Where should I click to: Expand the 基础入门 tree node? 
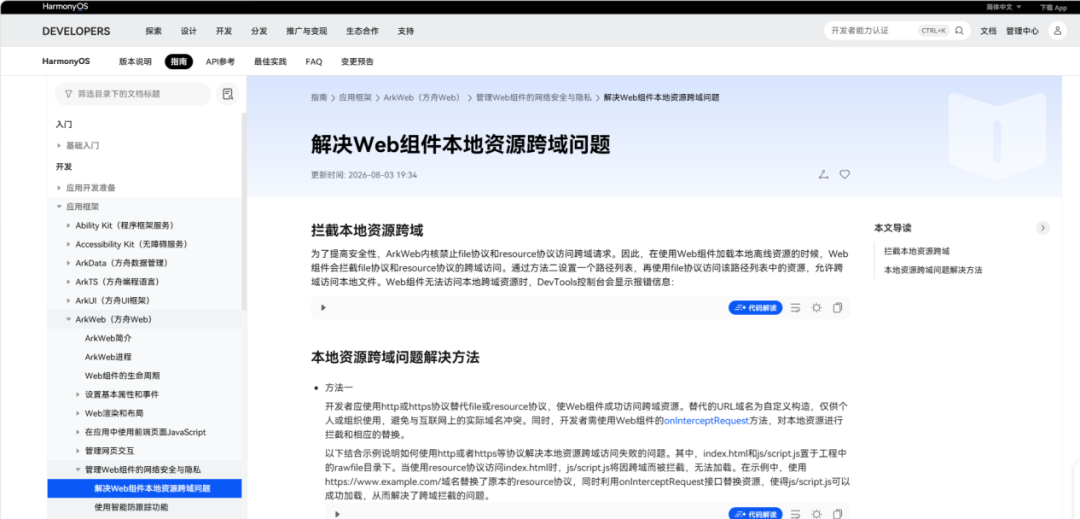tap(59, 146)
